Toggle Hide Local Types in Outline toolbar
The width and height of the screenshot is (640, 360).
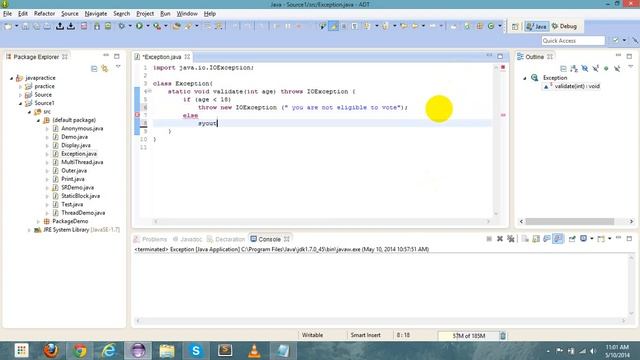[617, 69]
